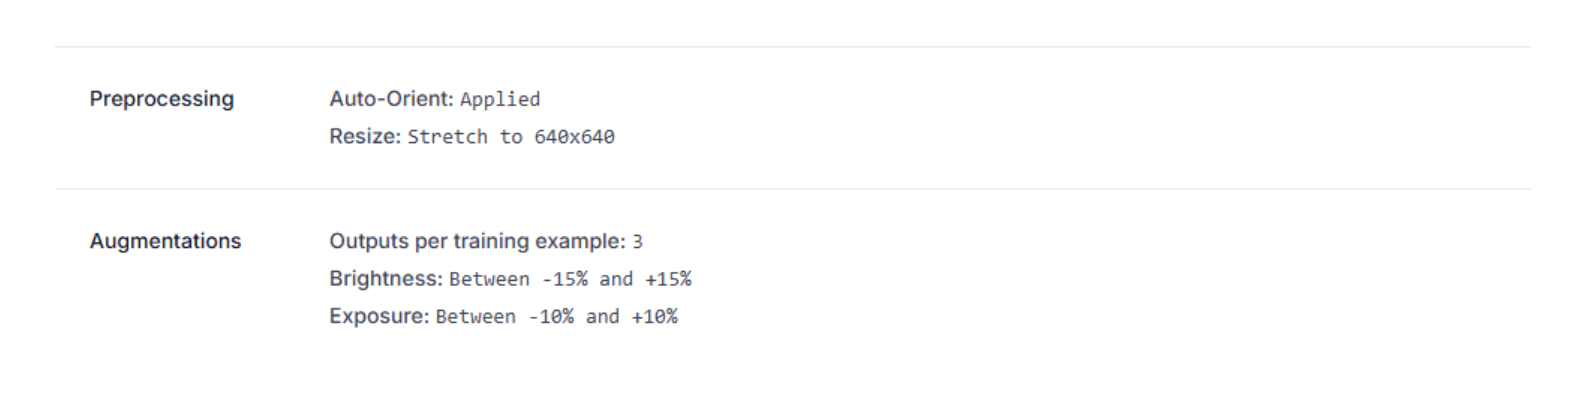This screenshot has height=394, width=1574.
Task: Click the divider line above Preprocessing
Action: coord(792,47)
